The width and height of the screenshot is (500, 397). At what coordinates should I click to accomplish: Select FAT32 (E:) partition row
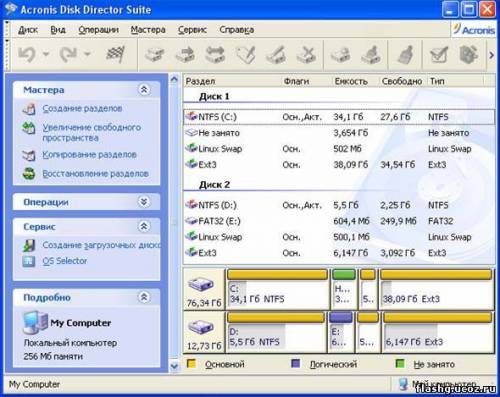pyautogui.click(x=339, y=221)
